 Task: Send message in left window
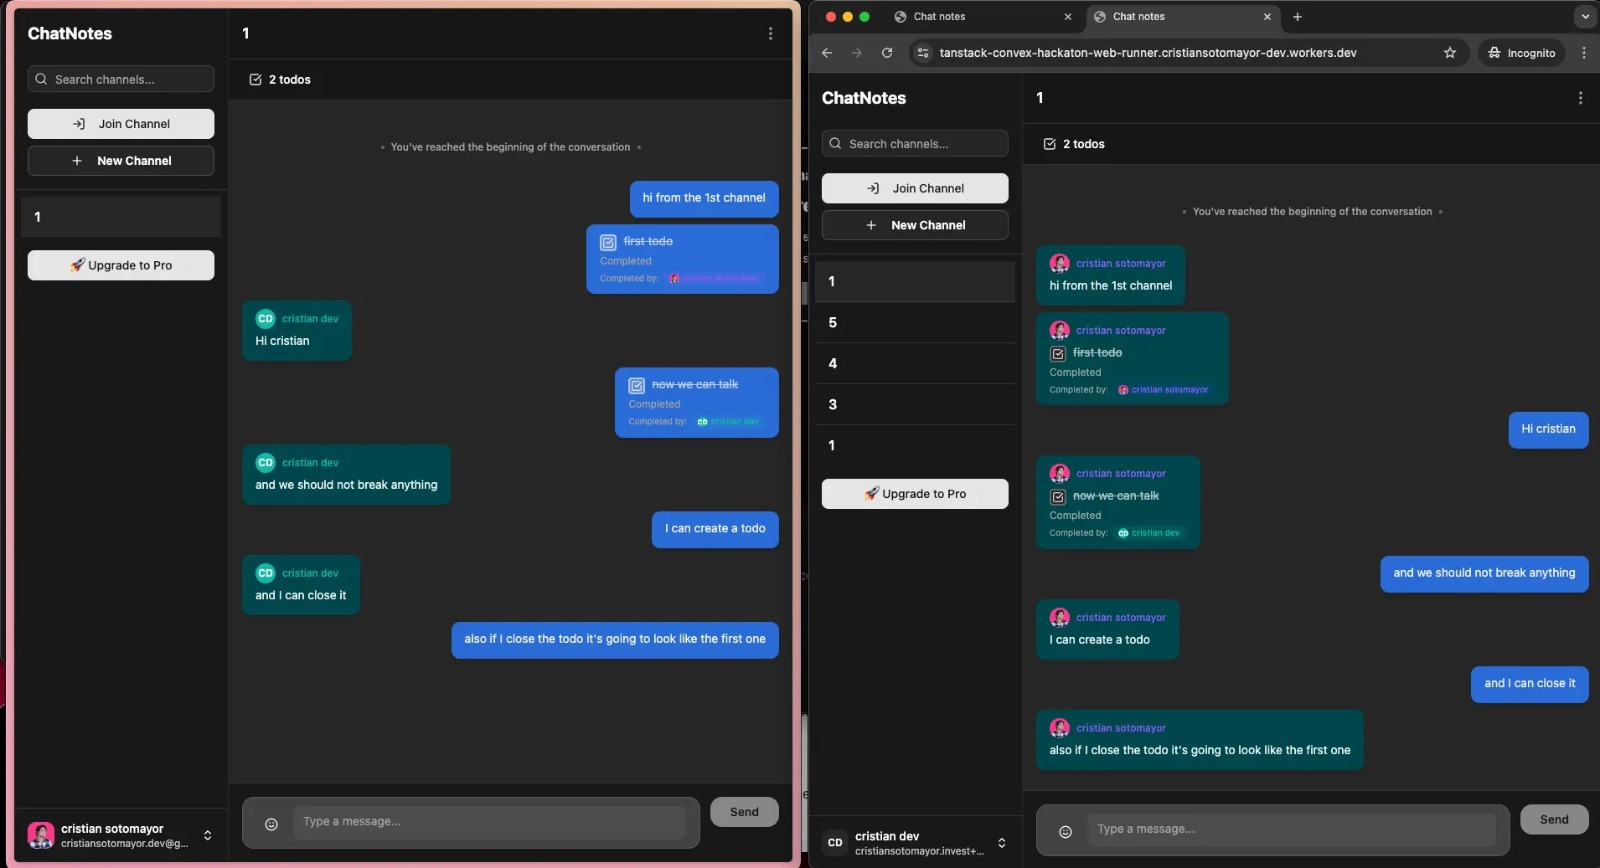[744, 812]
